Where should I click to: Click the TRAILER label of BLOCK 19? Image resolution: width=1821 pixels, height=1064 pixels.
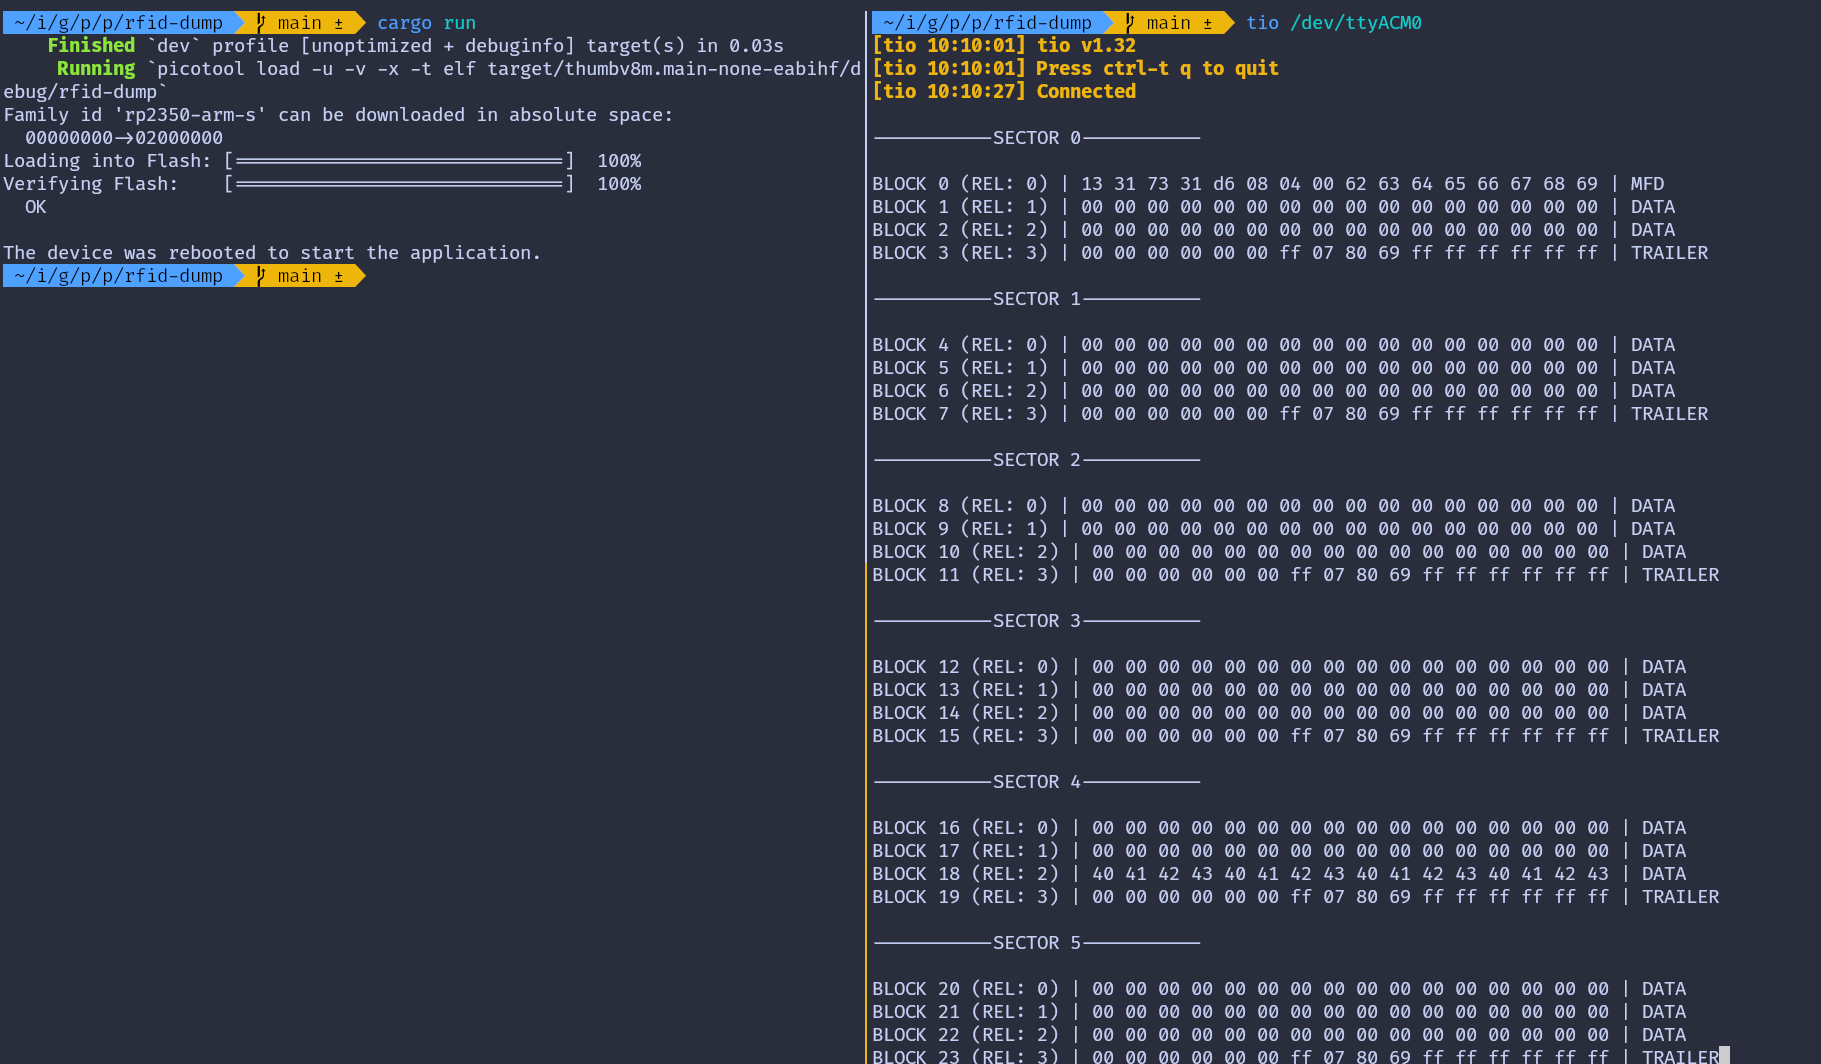pyautogui.click(x=1680, y=896)
